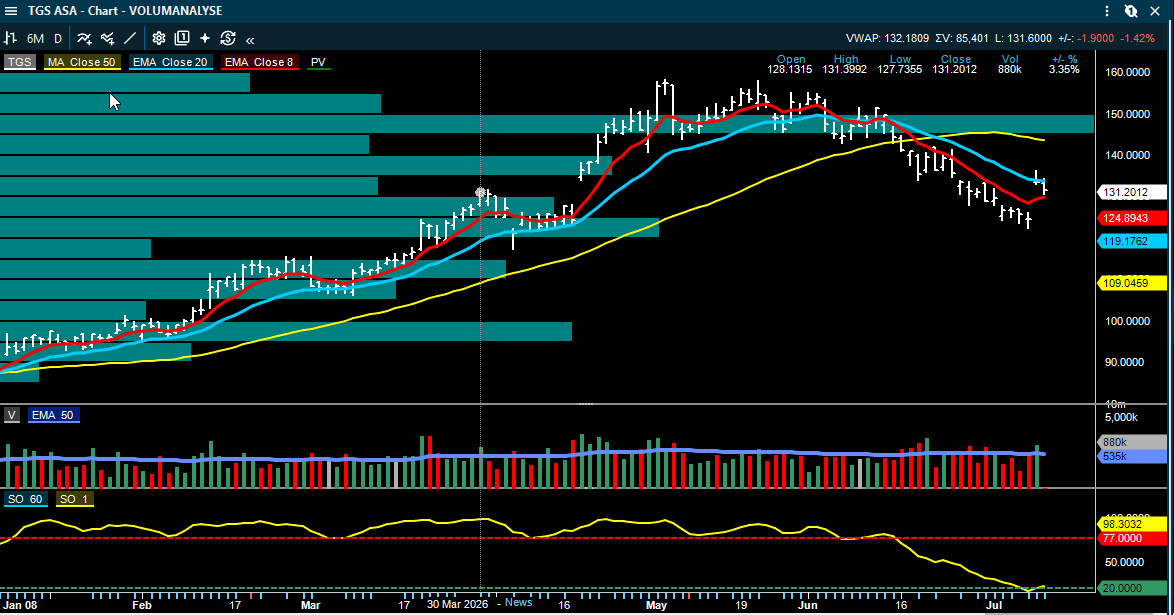Click the -1.42% change percentage
The width and height of the screenshot is (1174, 615).
[1138, 38]
